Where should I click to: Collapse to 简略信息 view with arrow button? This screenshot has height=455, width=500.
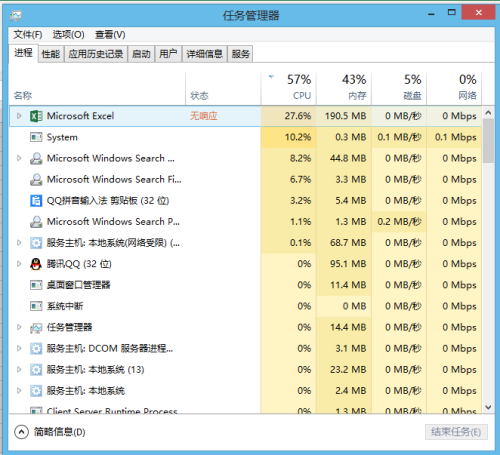tap(21, 432)
